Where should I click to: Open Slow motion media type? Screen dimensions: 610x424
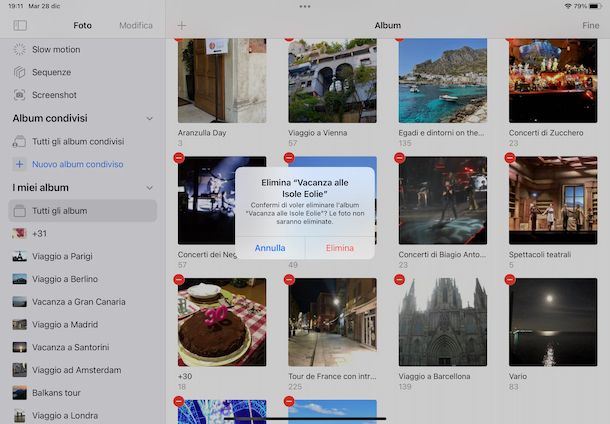[x=82, y=49]
